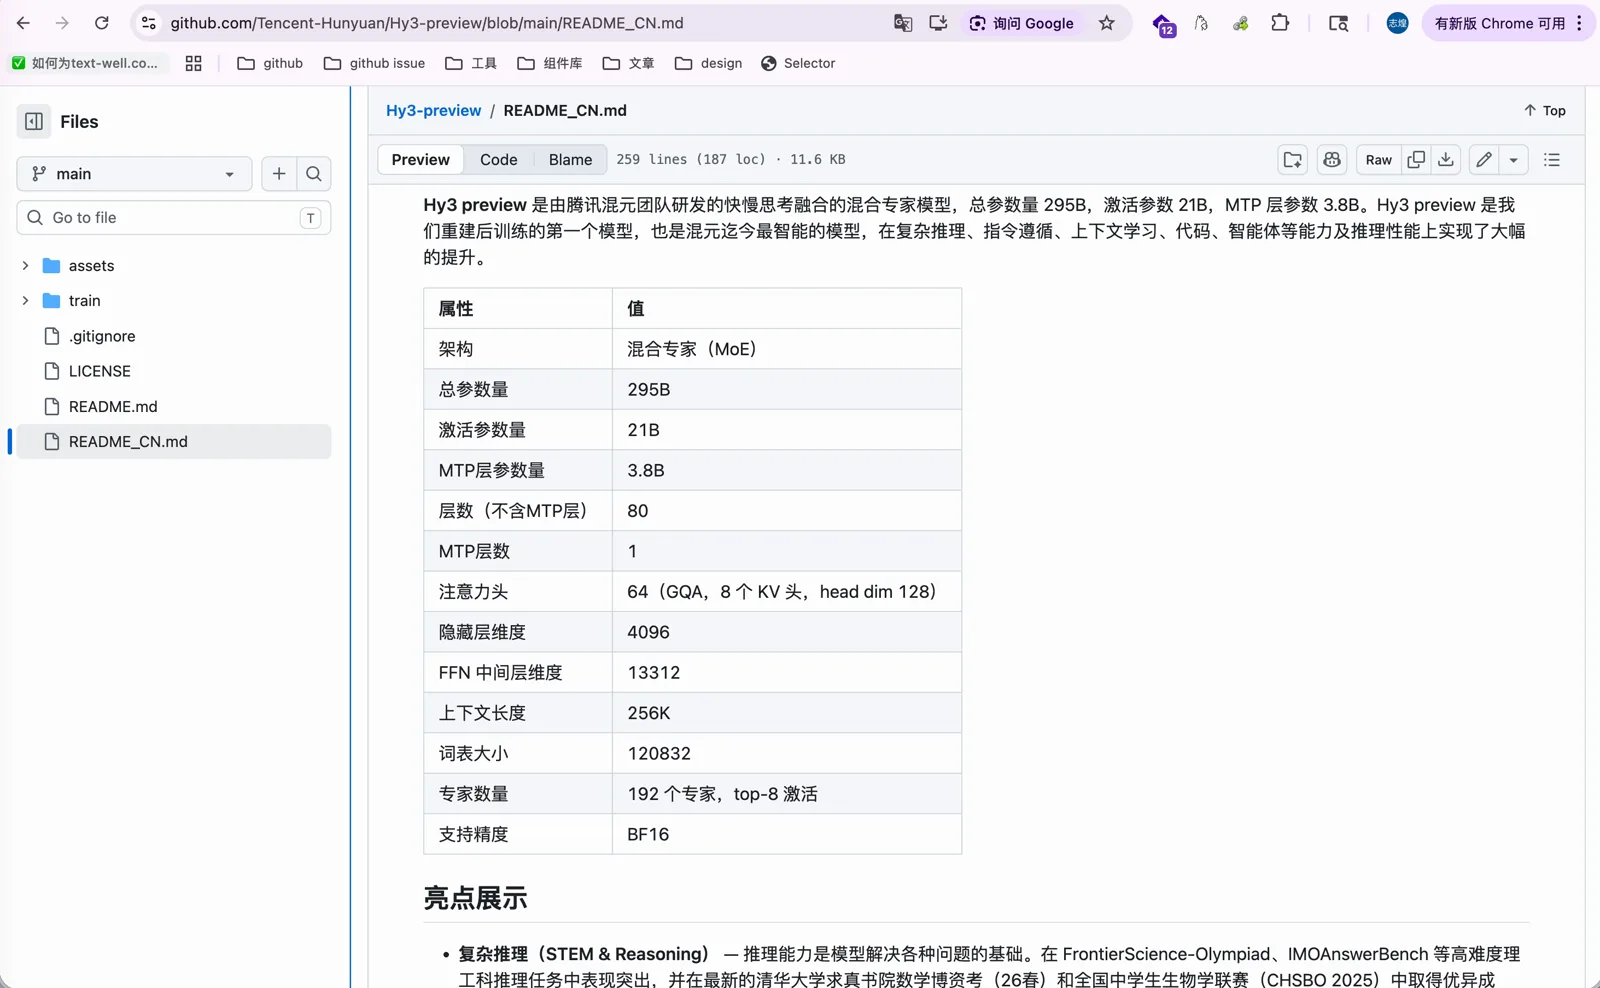Click the address bar URL
The image size is (1600, 988).
[427, 23]
